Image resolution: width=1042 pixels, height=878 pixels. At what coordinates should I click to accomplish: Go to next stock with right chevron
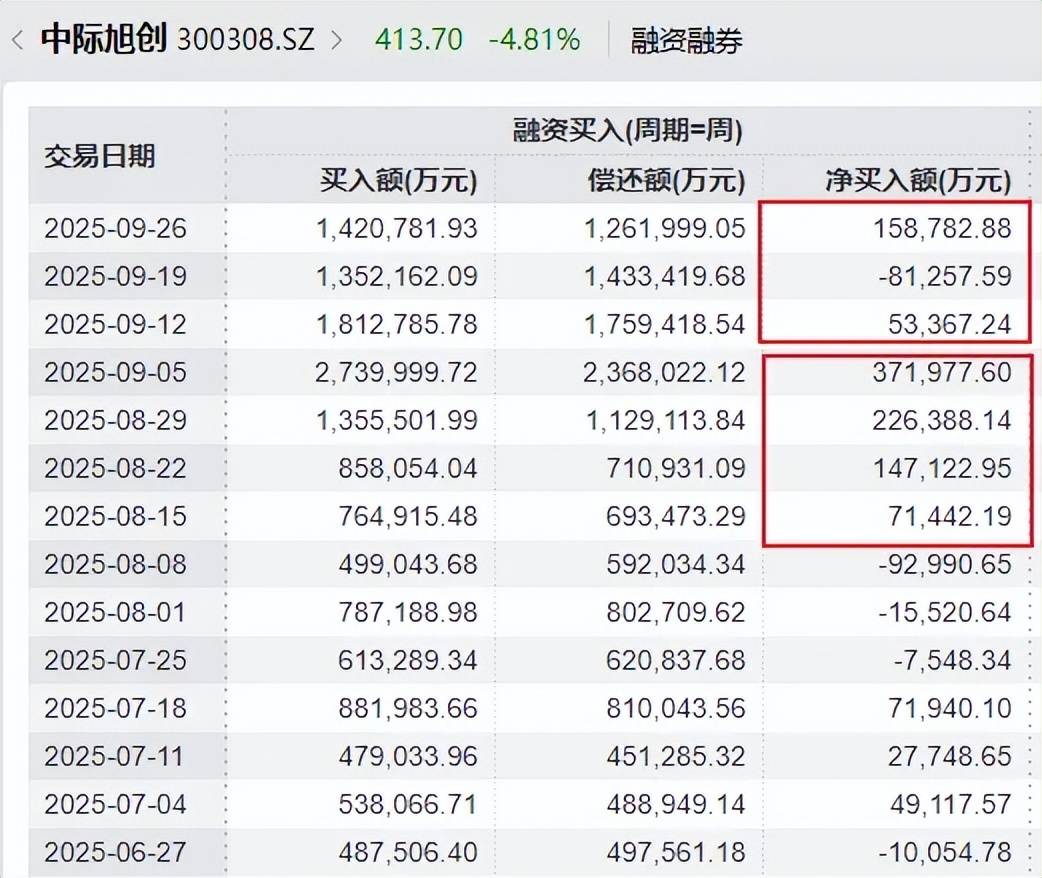(x=337, y=40)
